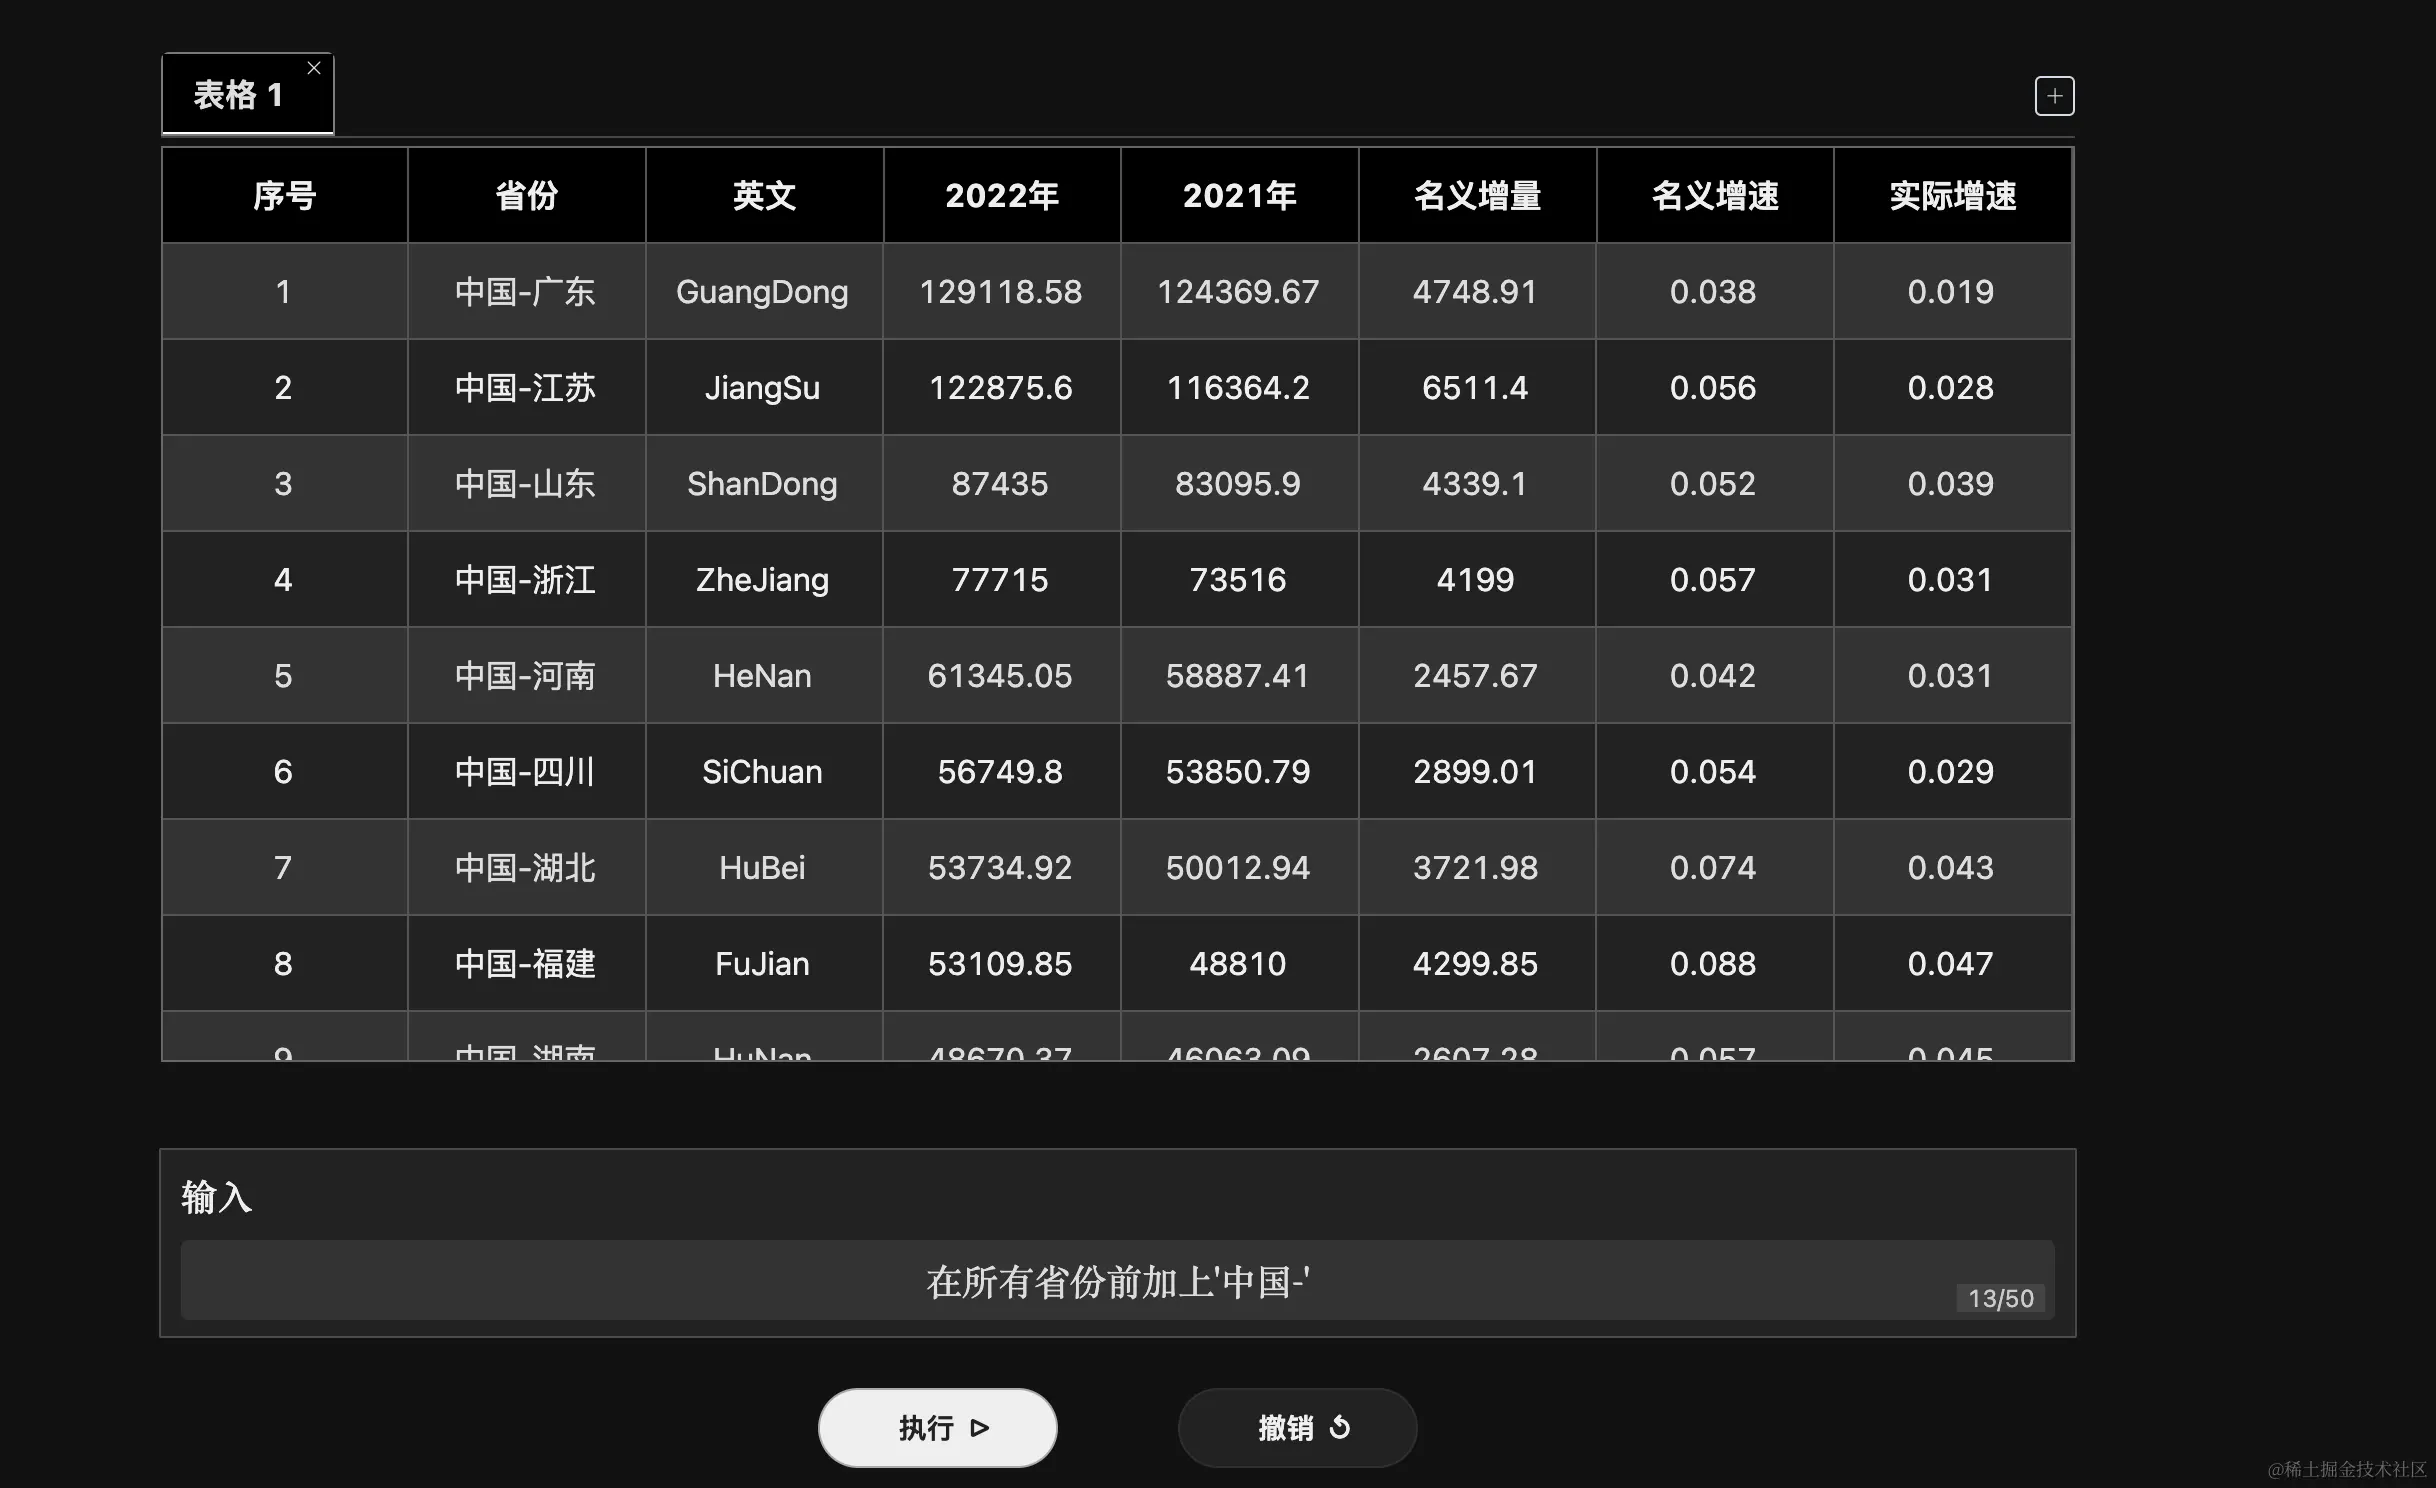Click the command input field
Image resolution: width=2436 pixels, height=1488 pixels.
(1116, 1281)
